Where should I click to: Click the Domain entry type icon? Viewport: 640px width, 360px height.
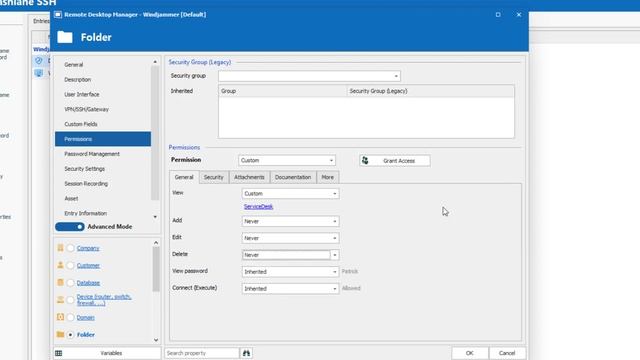pyautogui.click(x=60, y=317)
